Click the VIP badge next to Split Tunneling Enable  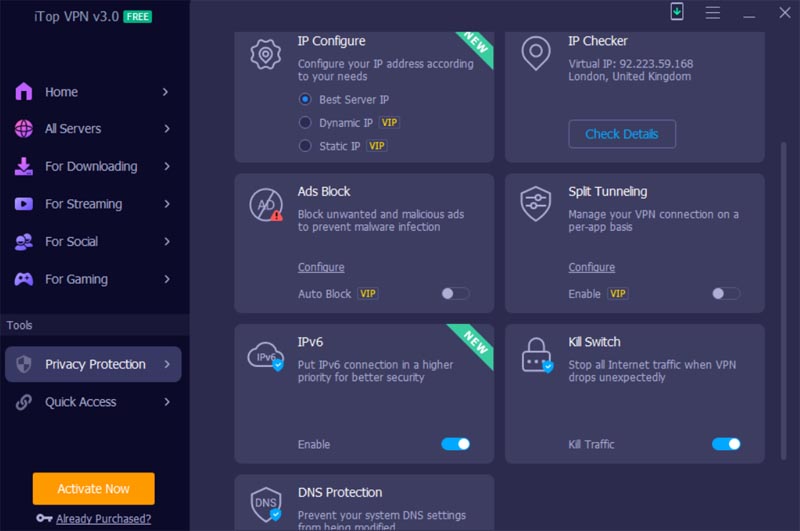[x=618, y=294]
